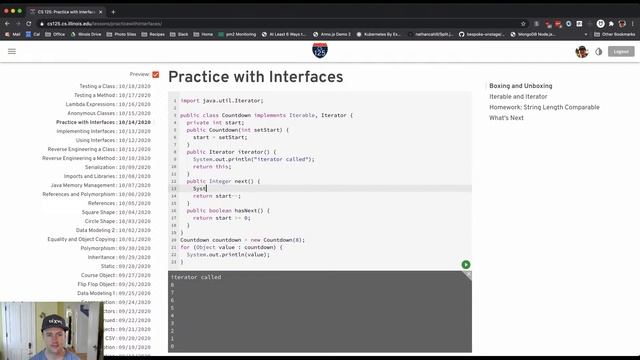Viewport: 640px width, 360px height.
Task: Open lesson Polymorphism 09/30/2020
Action: [116, 248]
